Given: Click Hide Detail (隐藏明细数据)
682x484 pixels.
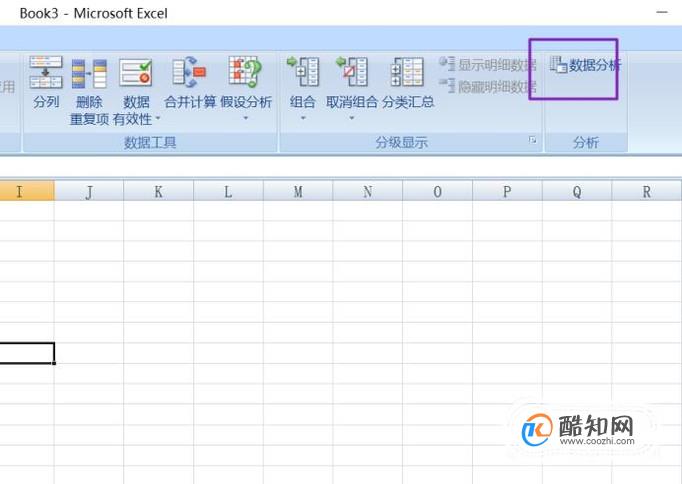Looking at the screenshot, I should tap(488, 86).
